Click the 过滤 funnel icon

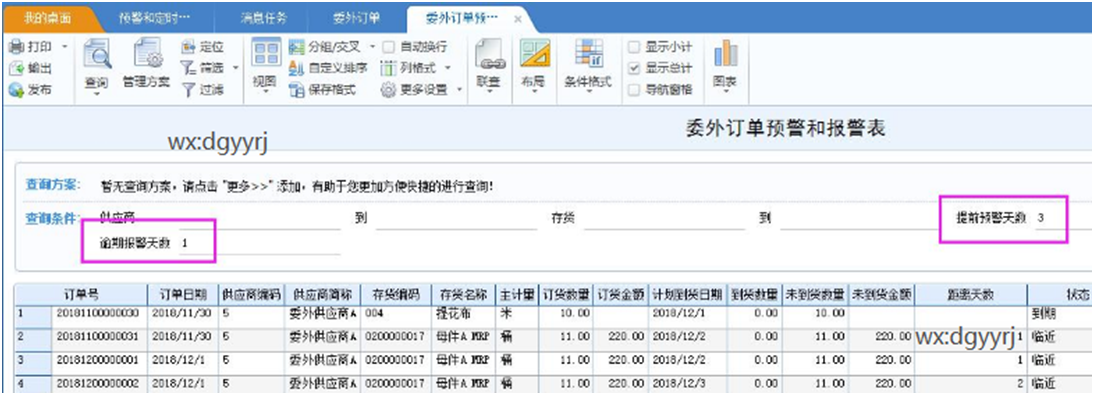point(188,89)
